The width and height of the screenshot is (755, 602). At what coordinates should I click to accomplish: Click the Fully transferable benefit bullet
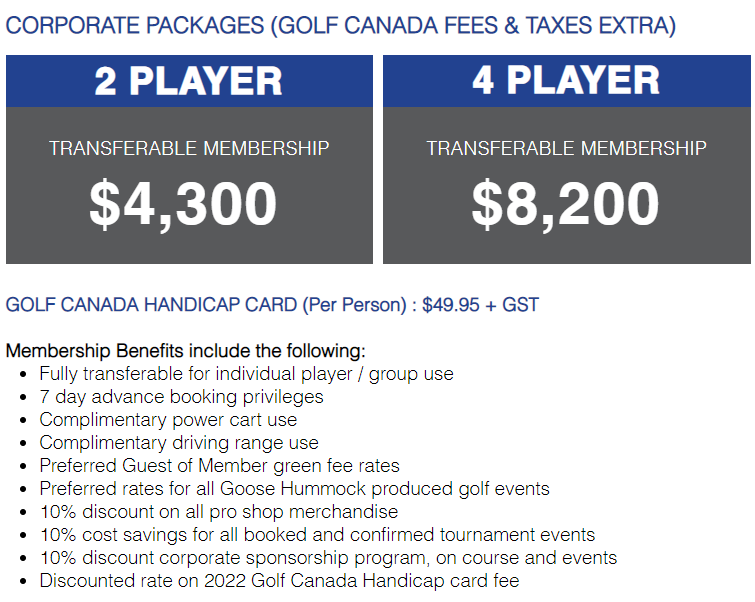point(247,374)
